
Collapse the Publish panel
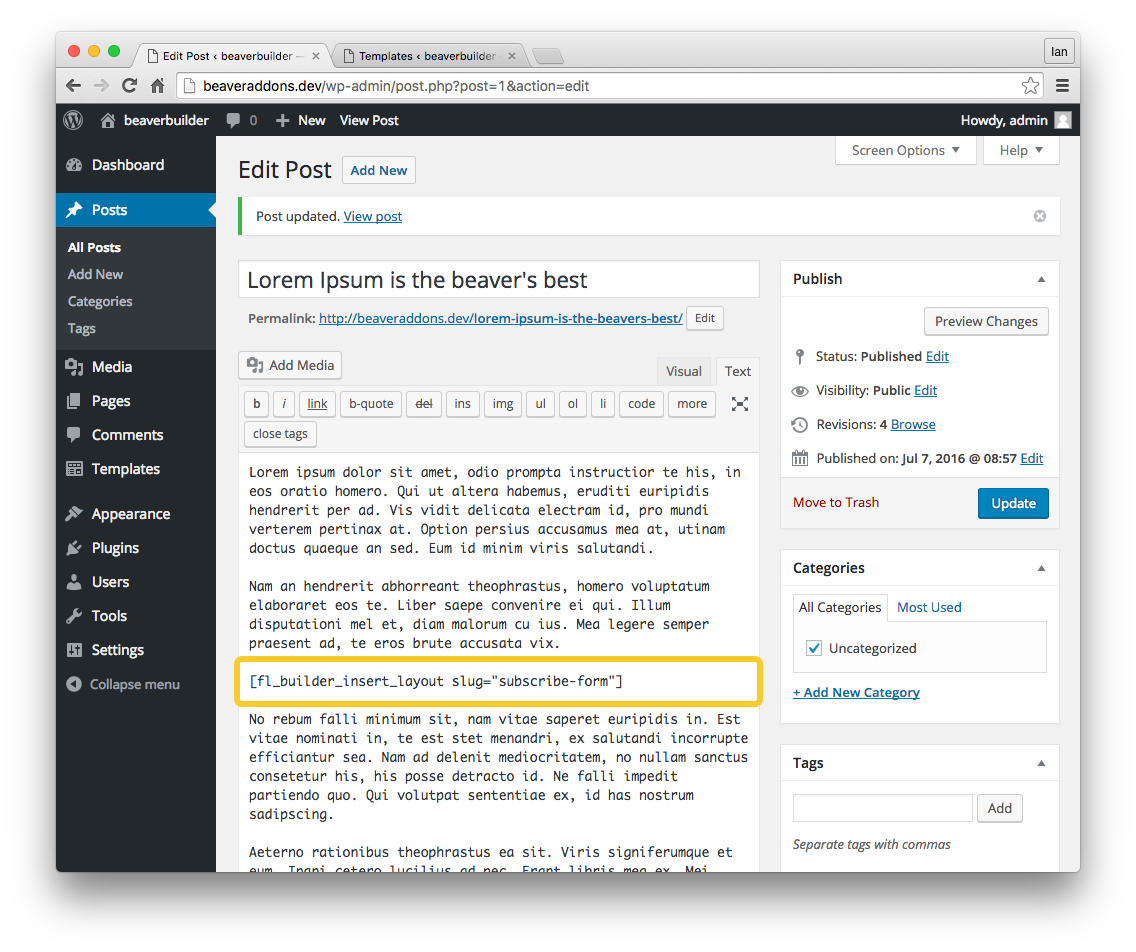(1041, 280)
